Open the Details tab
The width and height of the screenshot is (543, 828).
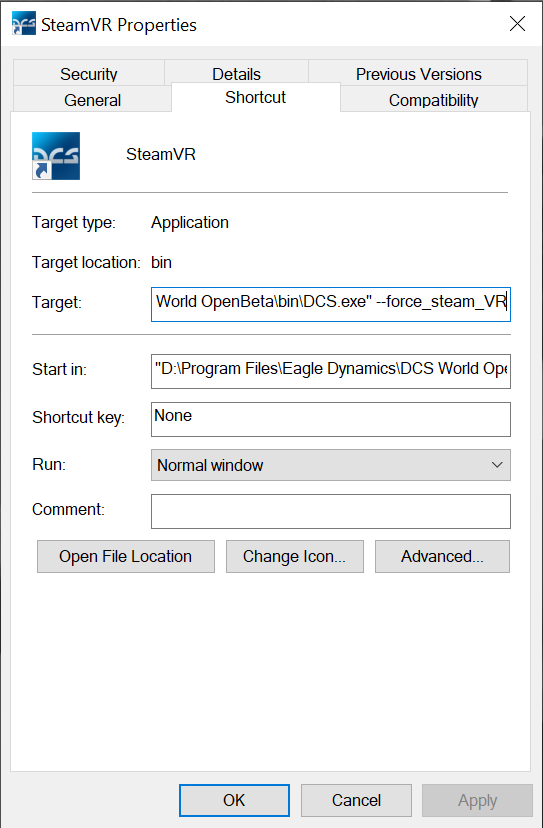(236, 73)
